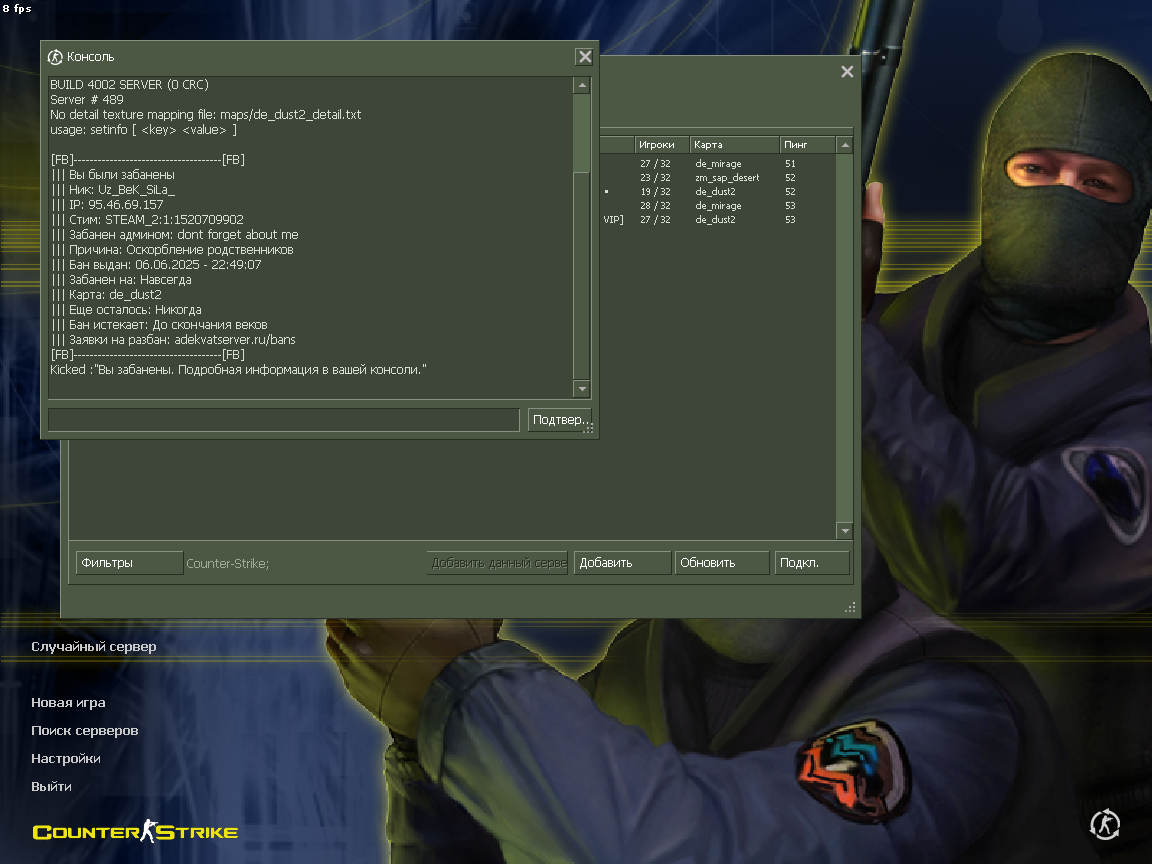Click the server browser resize grip
This screenshot has width=1152, height=864.
click(x=851, y=608)
